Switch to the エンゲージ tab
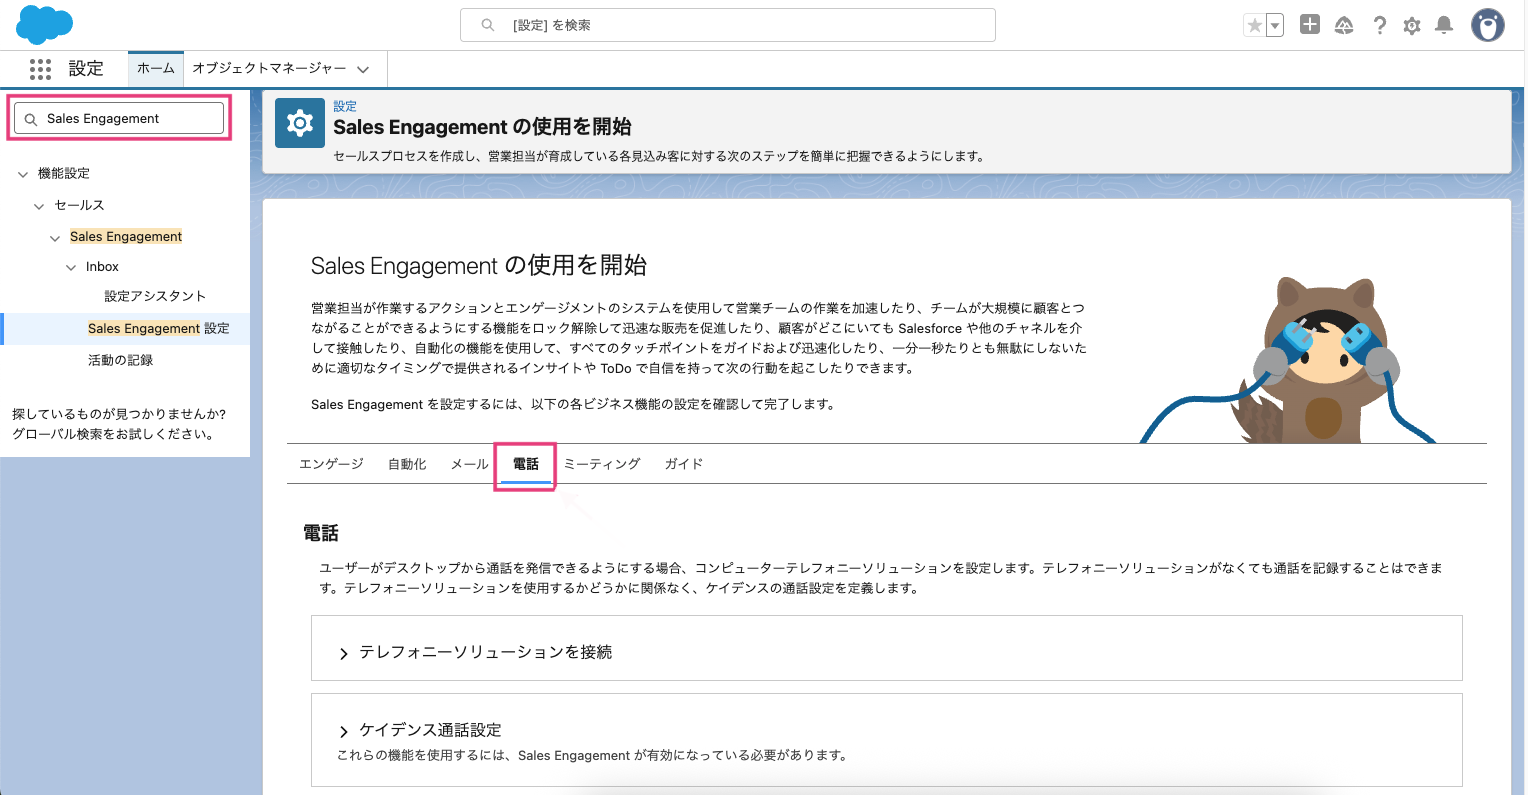1528x795 pixels. [331, 464]
